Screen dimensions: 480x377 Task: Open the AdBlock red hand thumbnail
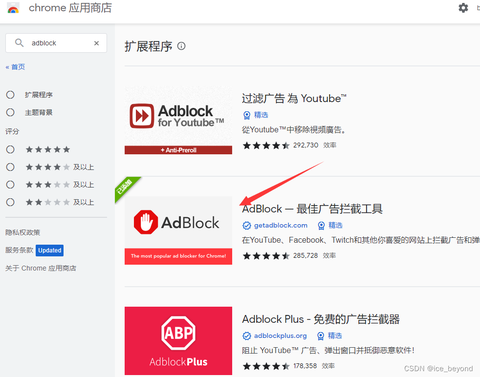click(x=178, y=230)
